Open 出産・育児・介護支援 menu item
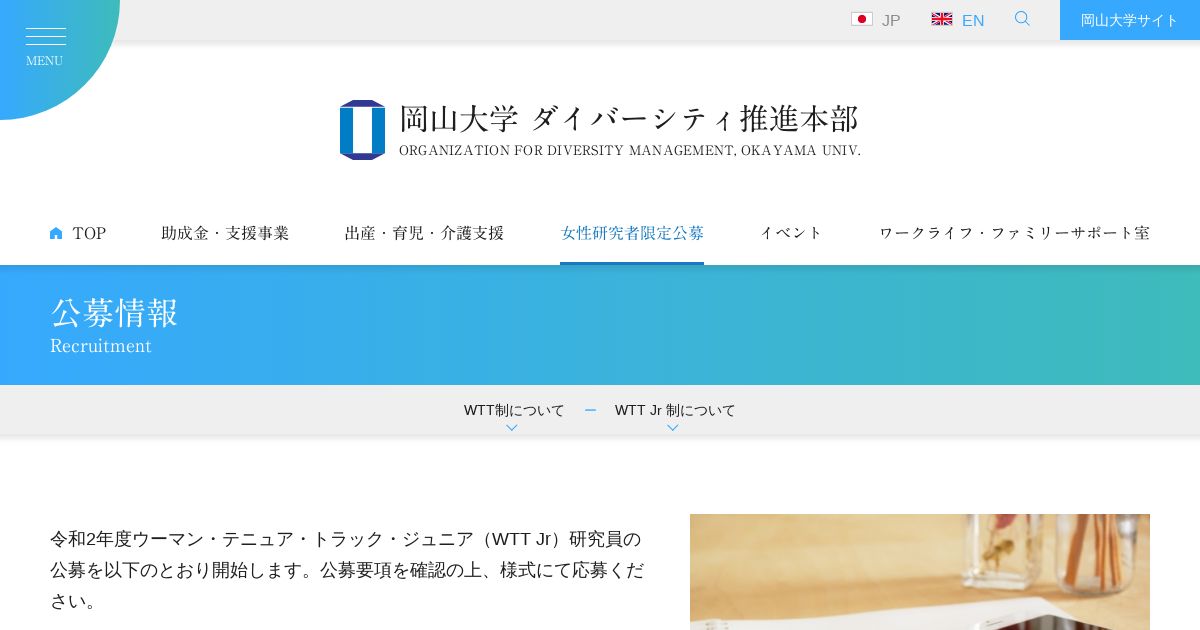Viewport: 1200px width, 630px height. pyautogui.click(x=425, y=233)
